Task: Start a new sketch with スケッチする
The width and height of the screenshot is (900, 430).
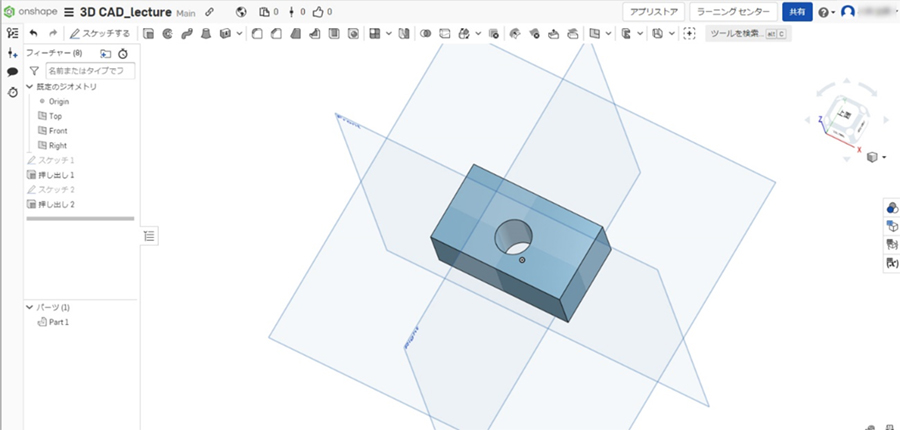Action: (x=100, y=33)
